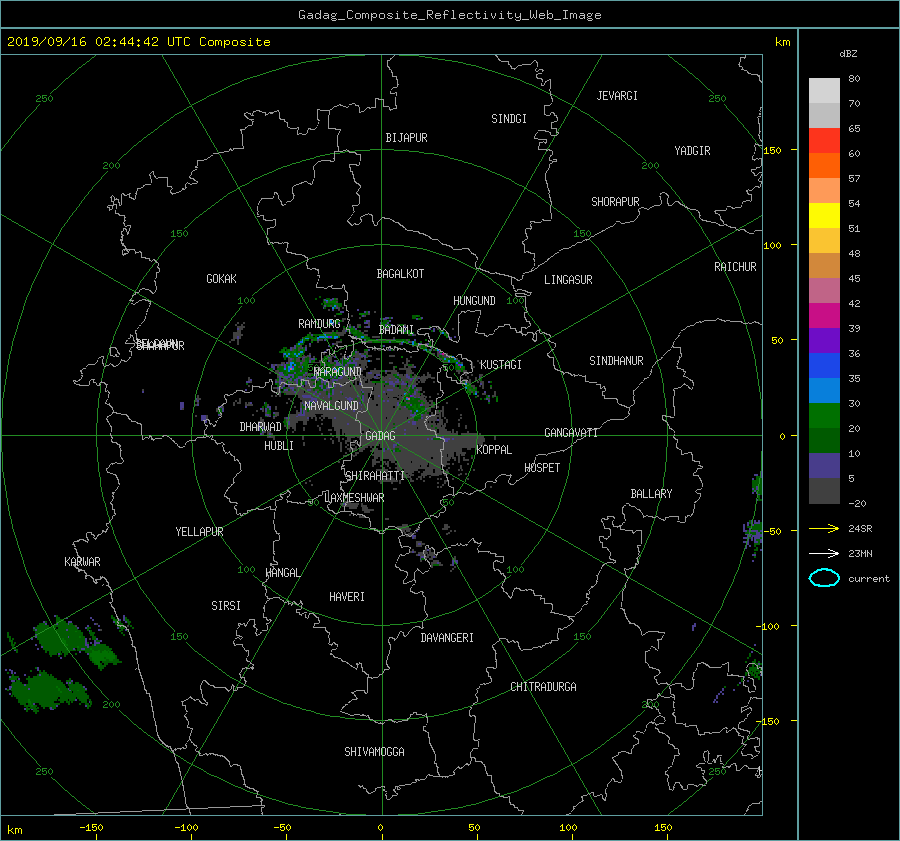The image size is (900, 841).
Task: Click the BIJAPUR city label
Action: 406,138
